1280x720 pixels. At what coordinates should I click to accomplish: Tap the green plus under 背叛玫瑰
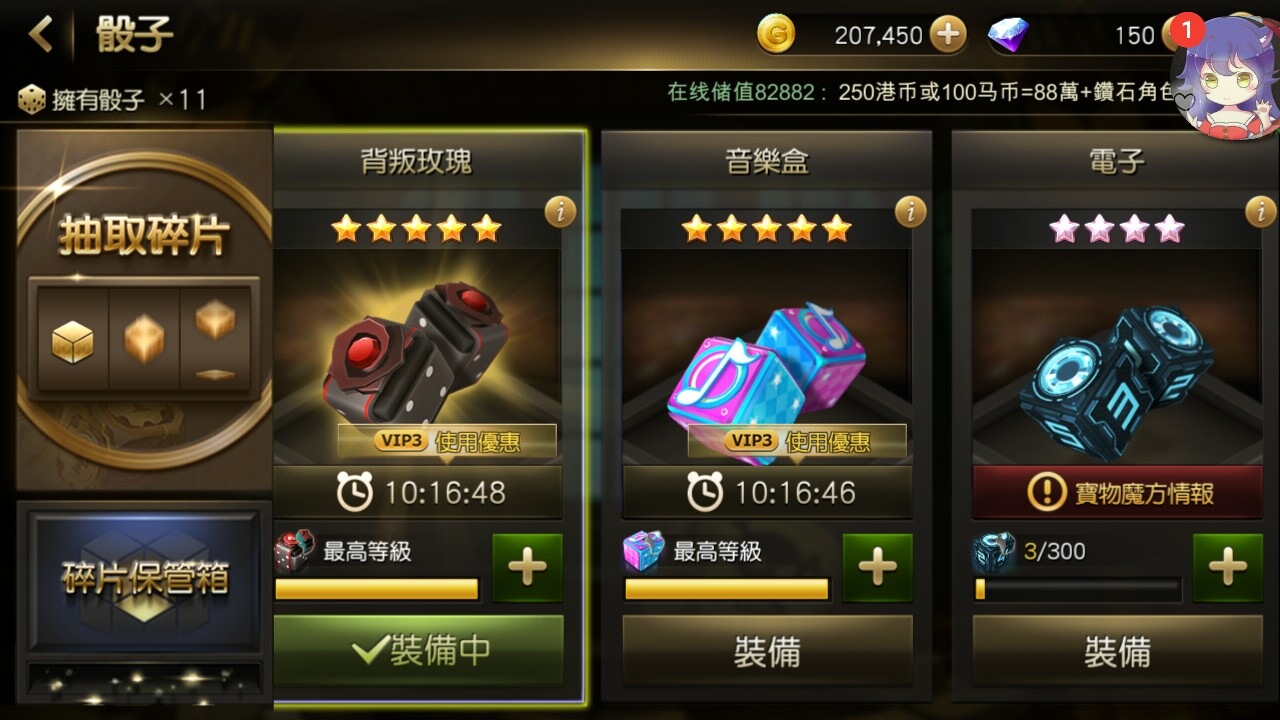click(x=527, y=568)
